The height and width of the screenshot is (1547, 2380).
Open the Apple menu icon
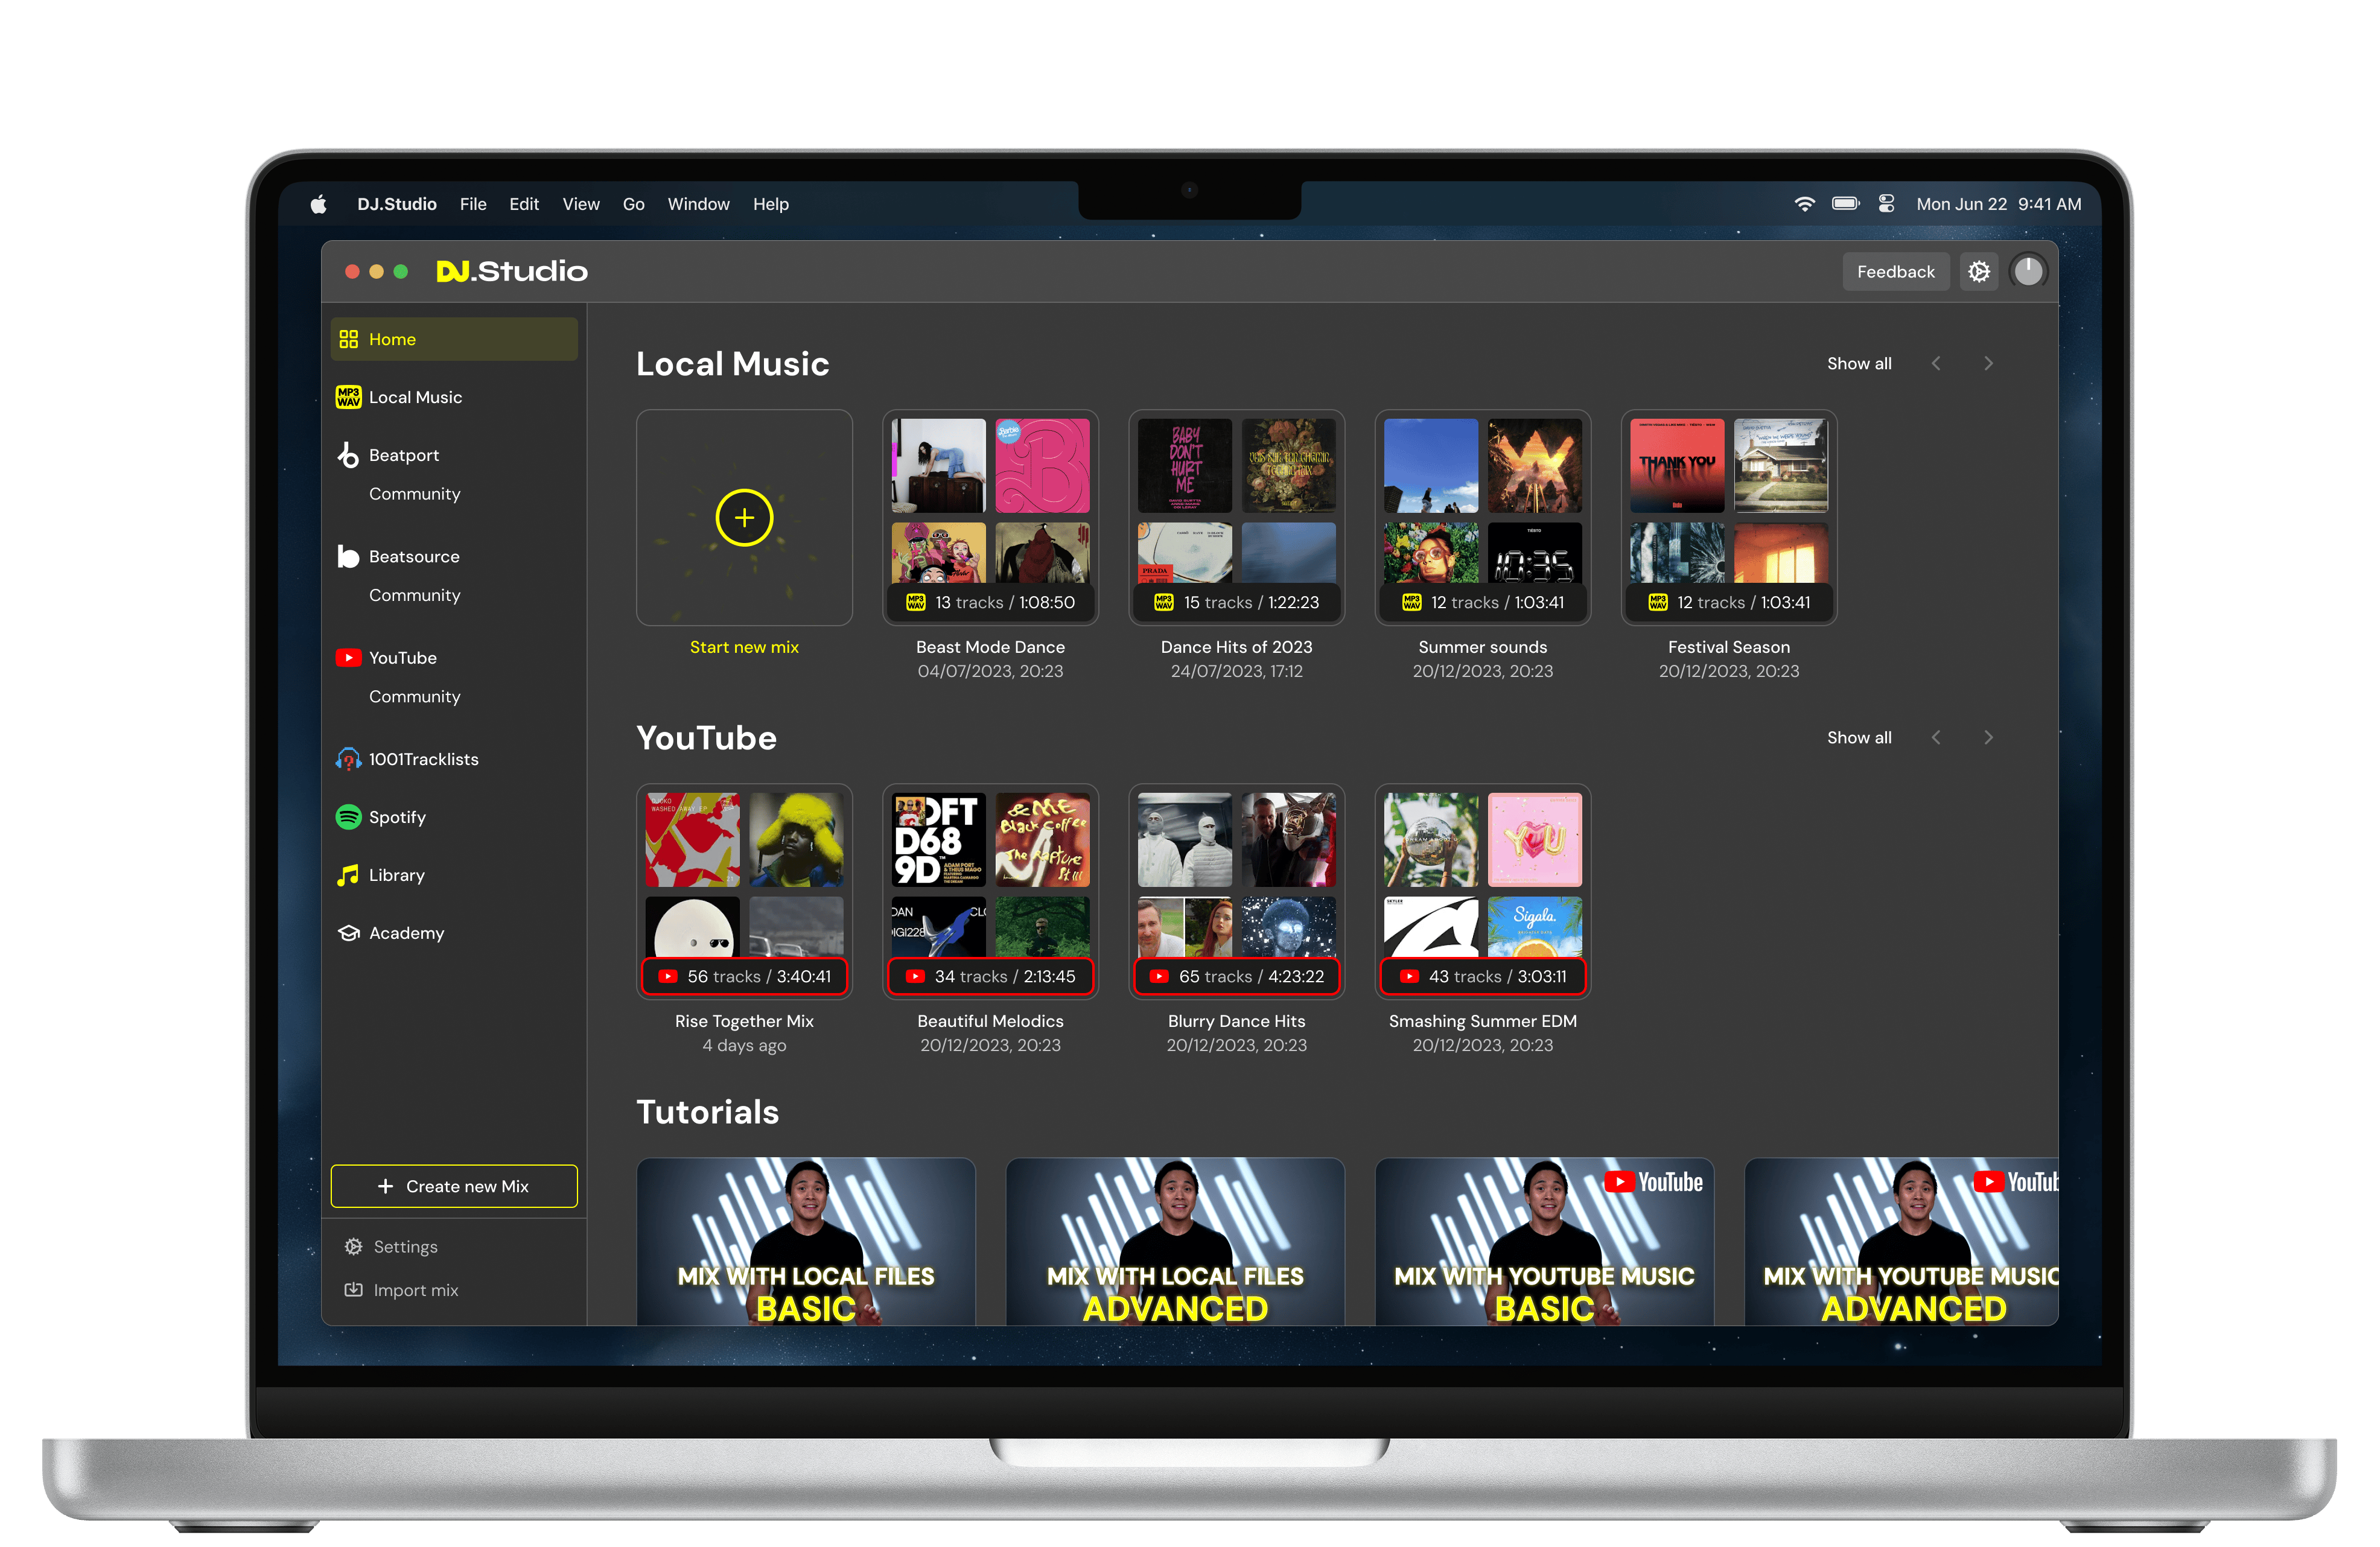pos(318,204)
